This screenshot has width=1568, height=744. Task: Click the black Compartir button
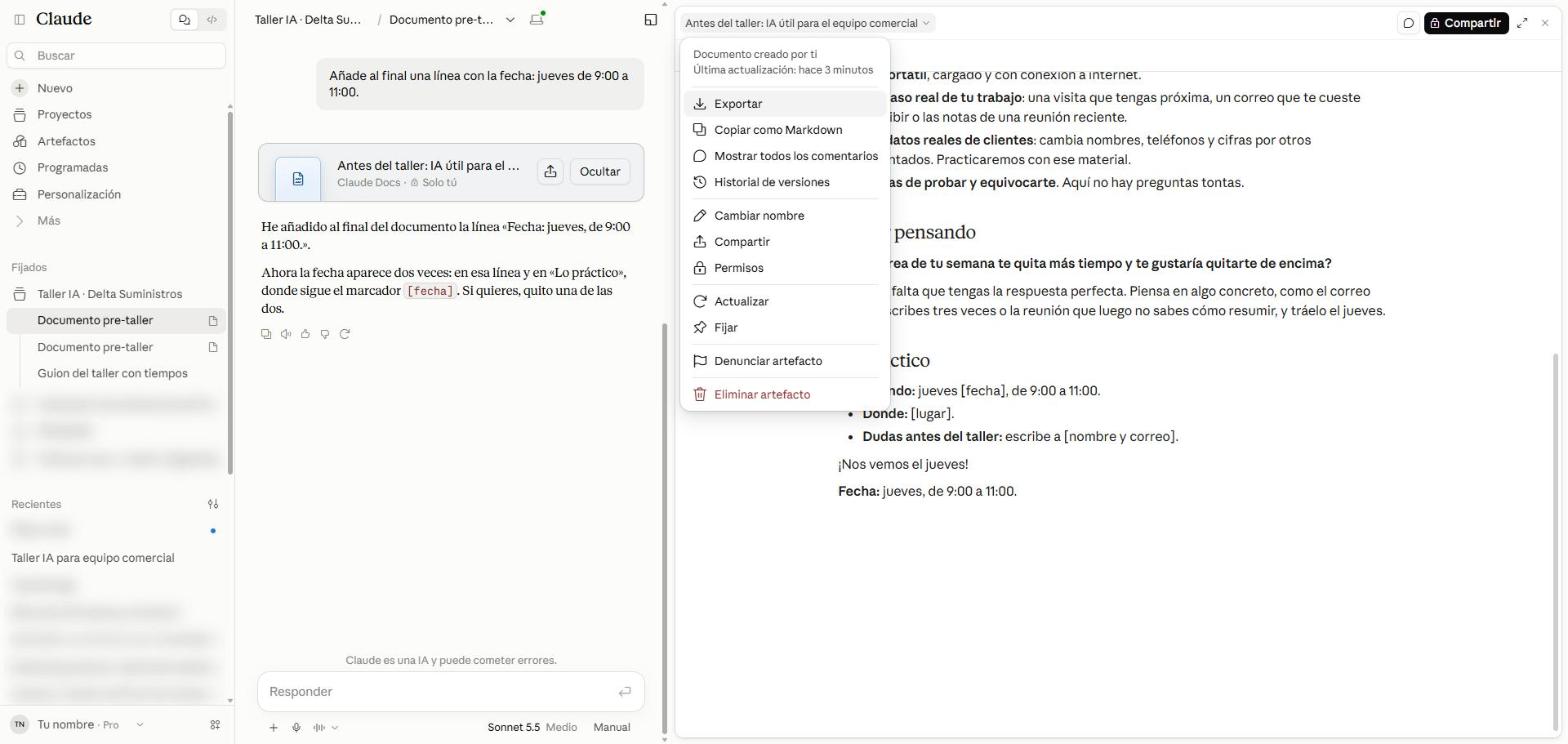[1466, 23]
